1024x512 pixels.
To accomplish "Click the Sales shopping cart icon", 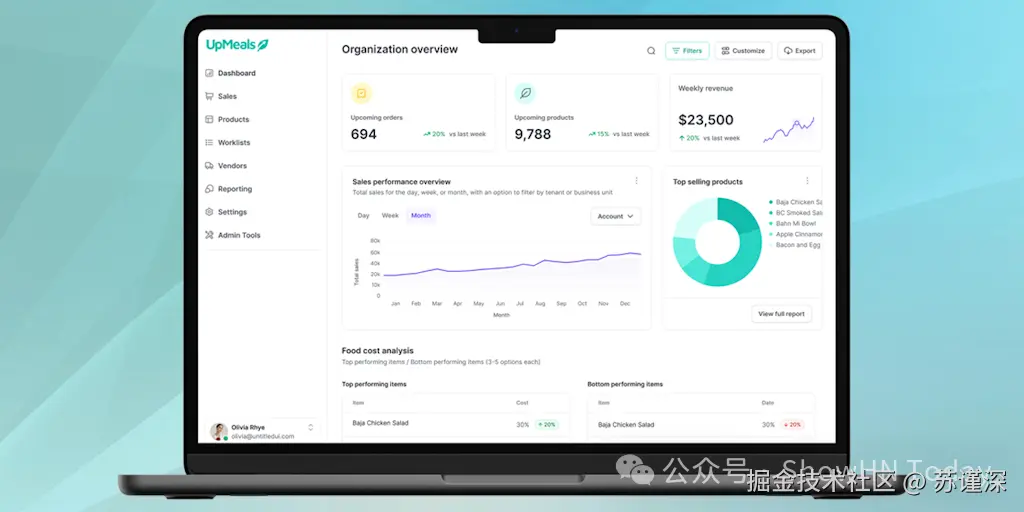I will pos(209,96).
